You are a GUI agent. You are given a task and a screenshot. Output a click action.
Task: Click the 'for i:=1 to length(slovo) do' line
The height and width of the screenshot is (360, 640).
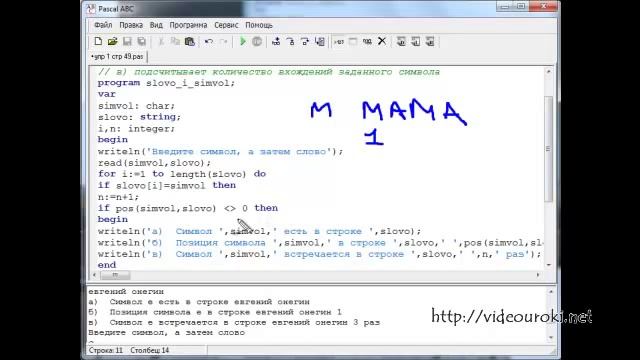[182, 174]
